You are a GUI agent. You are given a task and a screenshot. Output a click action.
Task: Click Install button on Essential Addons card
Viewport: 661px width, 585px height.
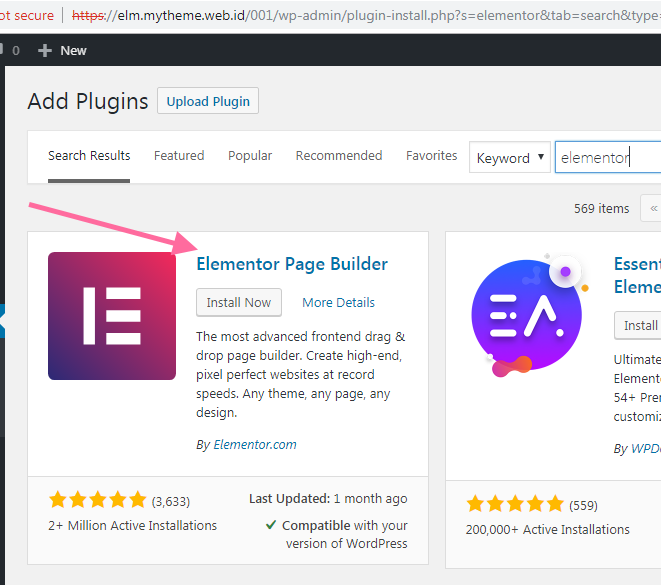coord(637,325)
